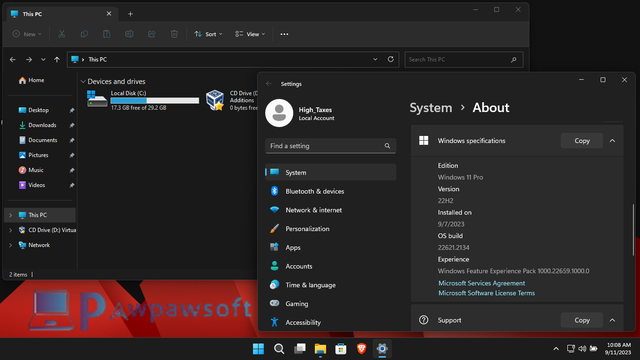Click the Rename icon in File Explorer toolbar
Viewport: 640px width, 360px height.
click(129, 34)
